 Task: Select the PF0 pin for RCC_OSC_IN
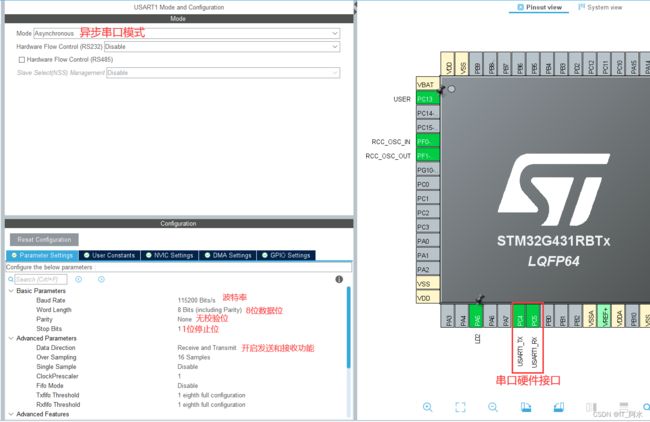(428, 141)
